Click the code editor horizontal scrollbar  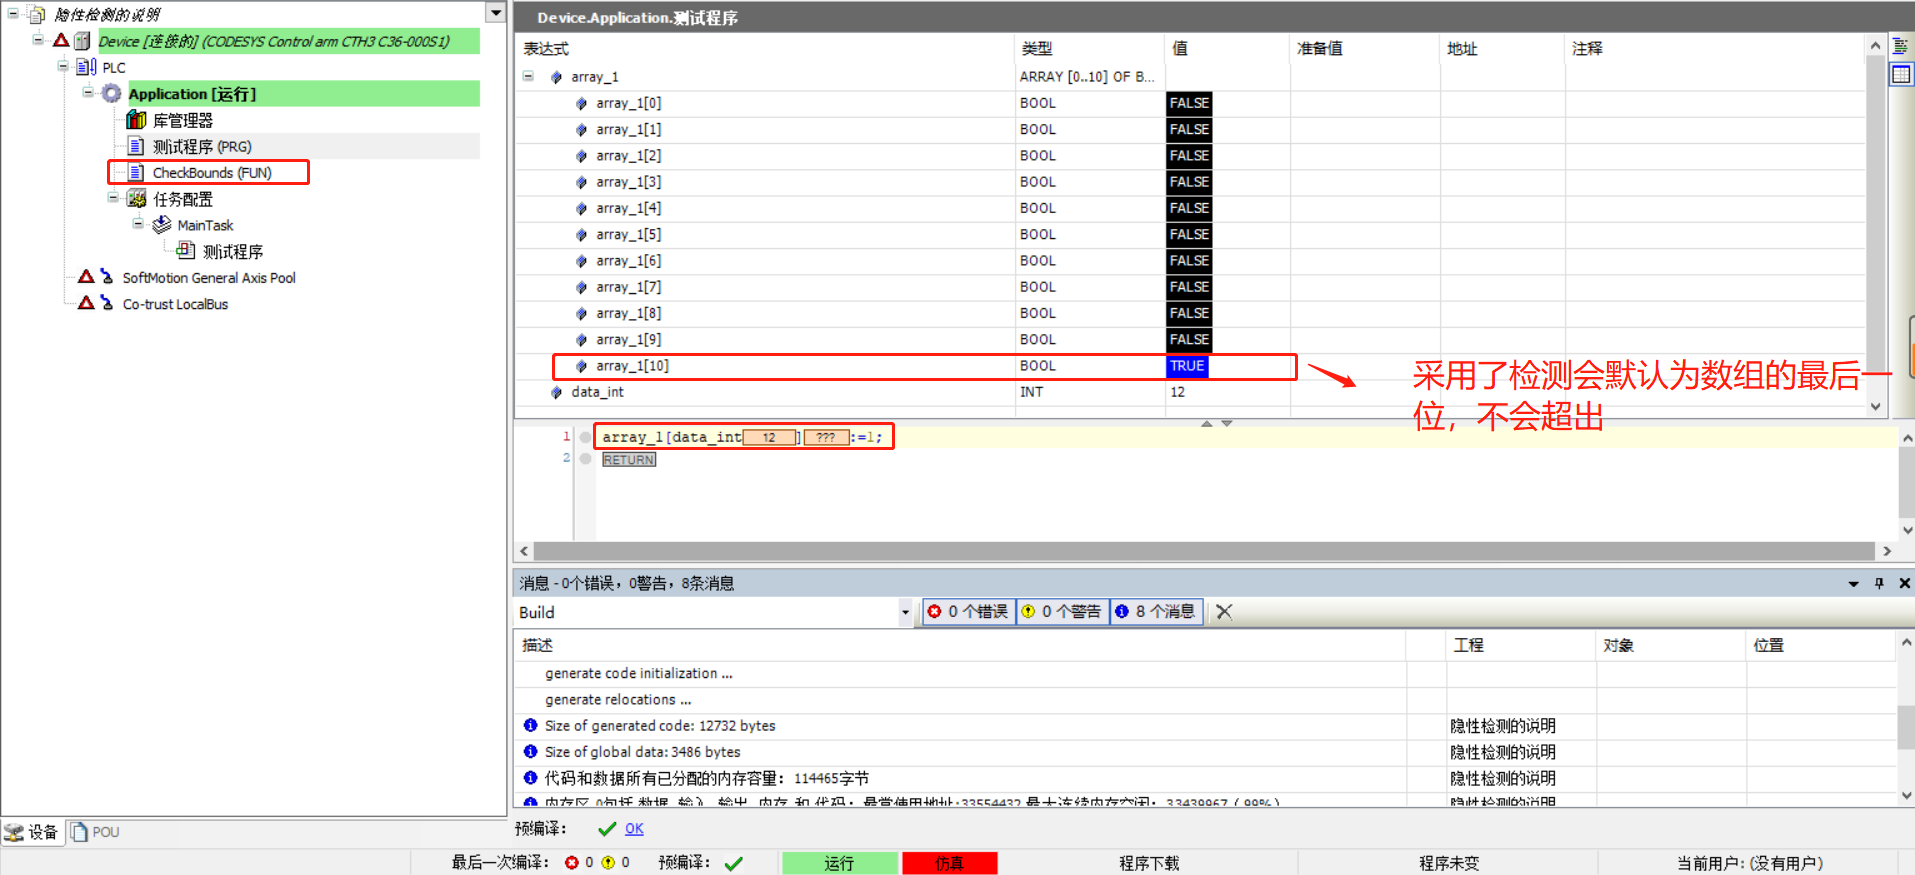coord(1204,551)
